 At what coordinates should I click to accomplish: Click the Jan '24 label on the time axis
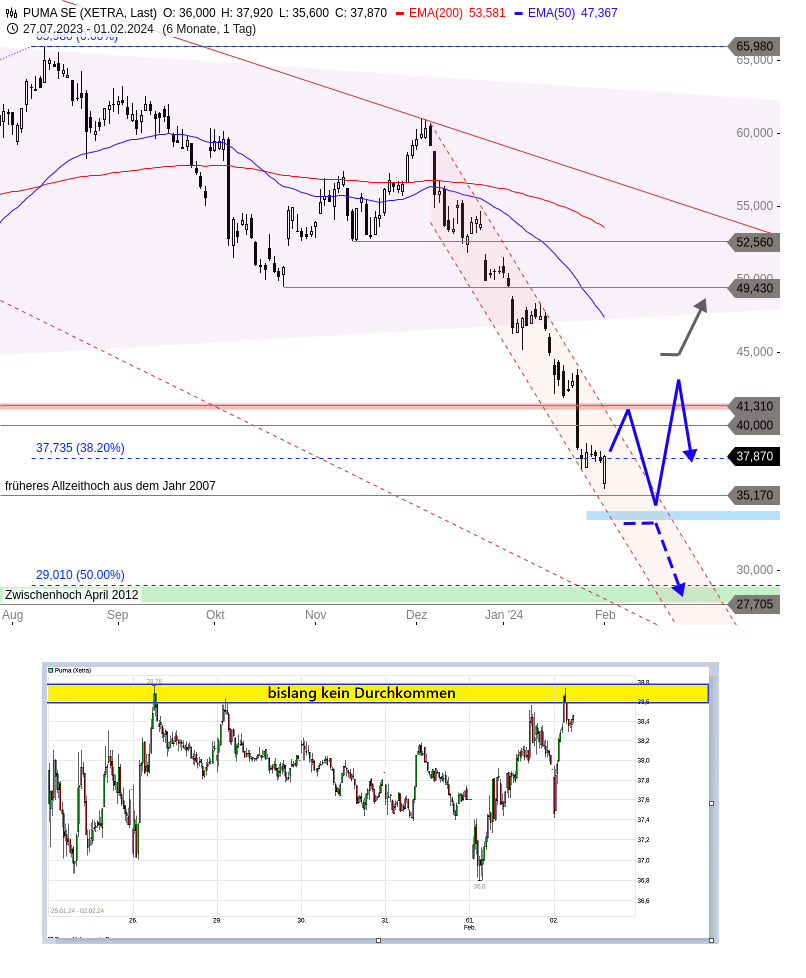[x=504, y=614]
